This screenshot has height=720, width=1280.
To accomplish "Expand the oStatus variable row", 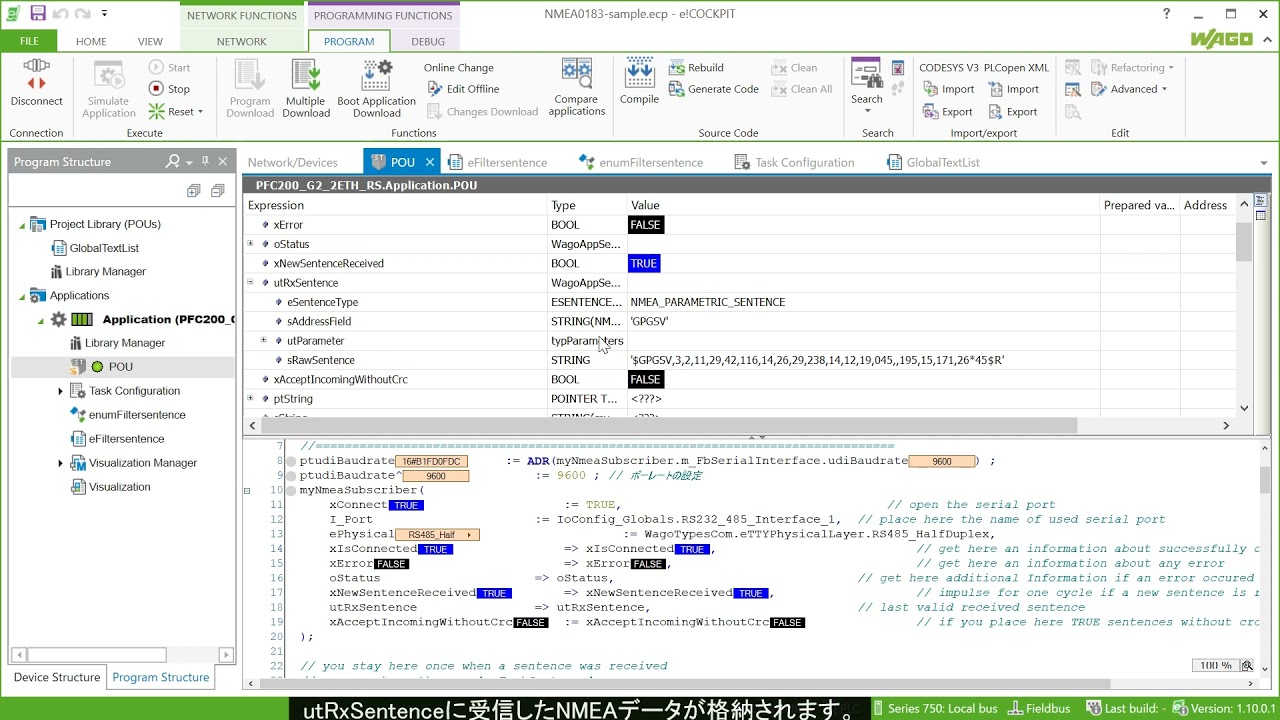I will 251,244.
